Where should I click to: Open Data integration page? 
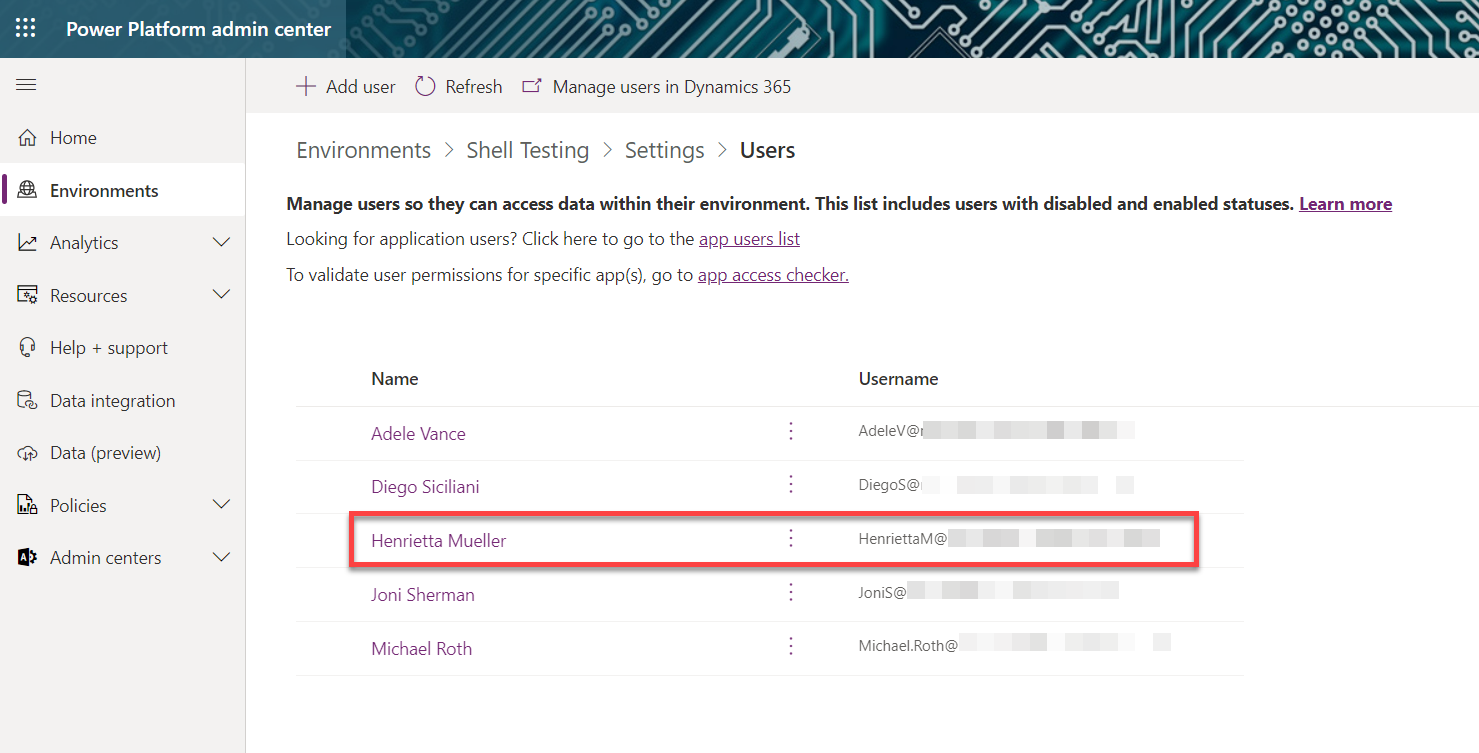pos(122,400)
